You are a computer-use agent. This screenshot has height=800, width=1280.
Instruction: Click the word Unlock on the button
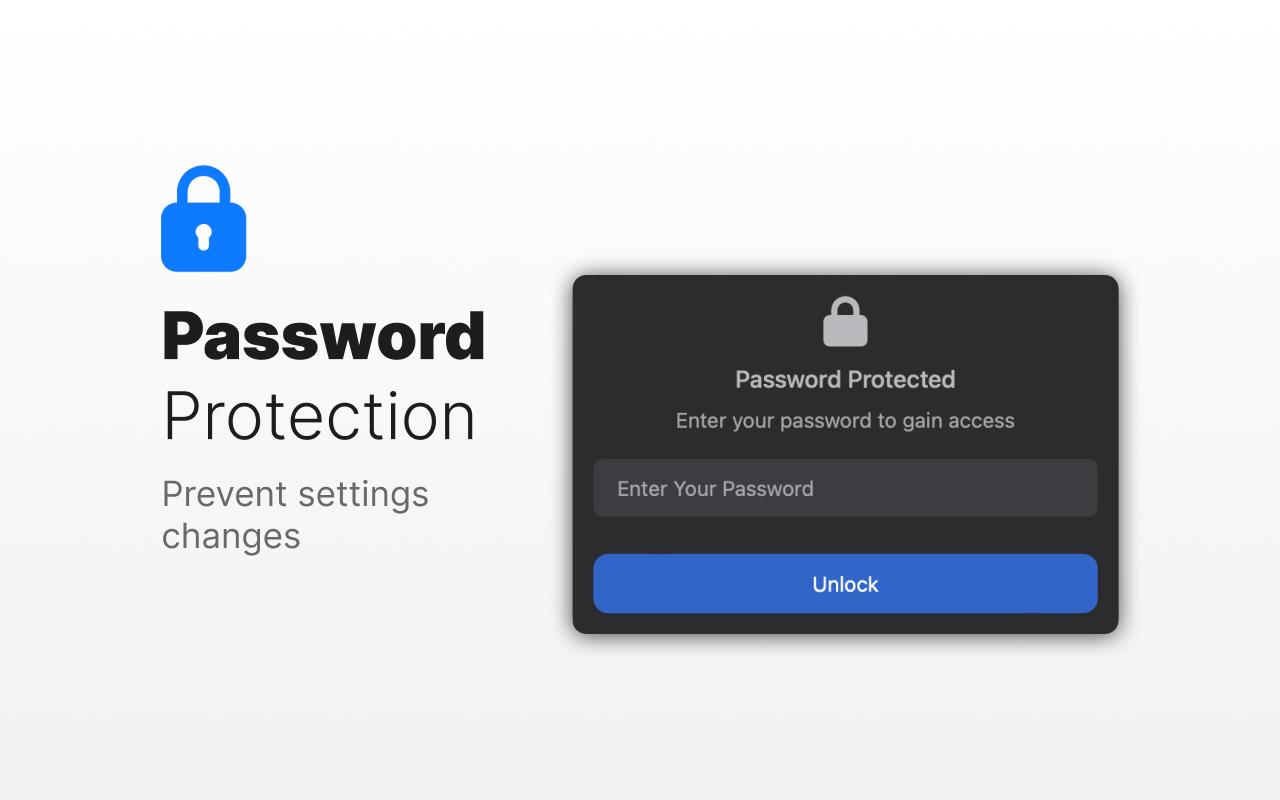coord(845,584)
